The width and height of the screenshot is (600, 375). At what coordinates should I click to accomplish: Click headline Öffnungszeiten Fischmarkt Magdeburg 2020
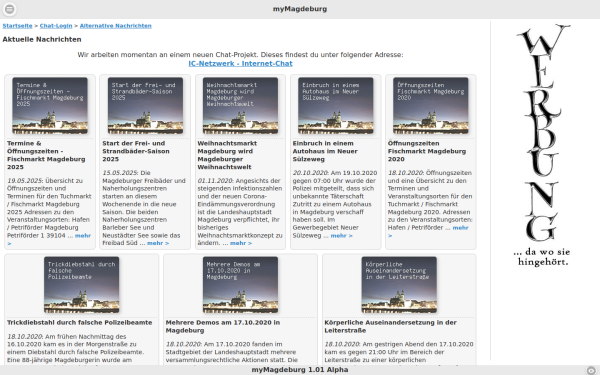427,151
